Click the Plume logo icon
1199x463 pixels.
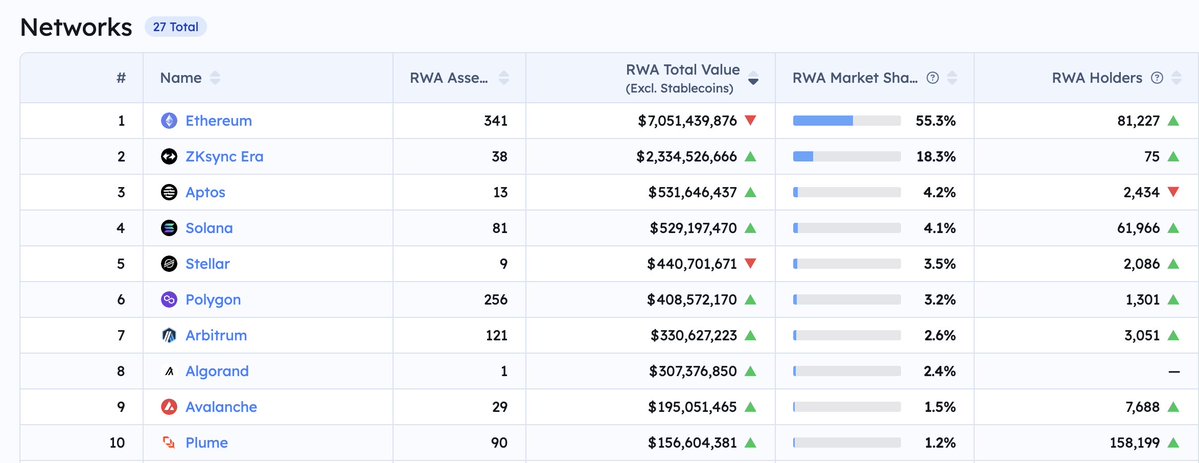pos(169,442)
